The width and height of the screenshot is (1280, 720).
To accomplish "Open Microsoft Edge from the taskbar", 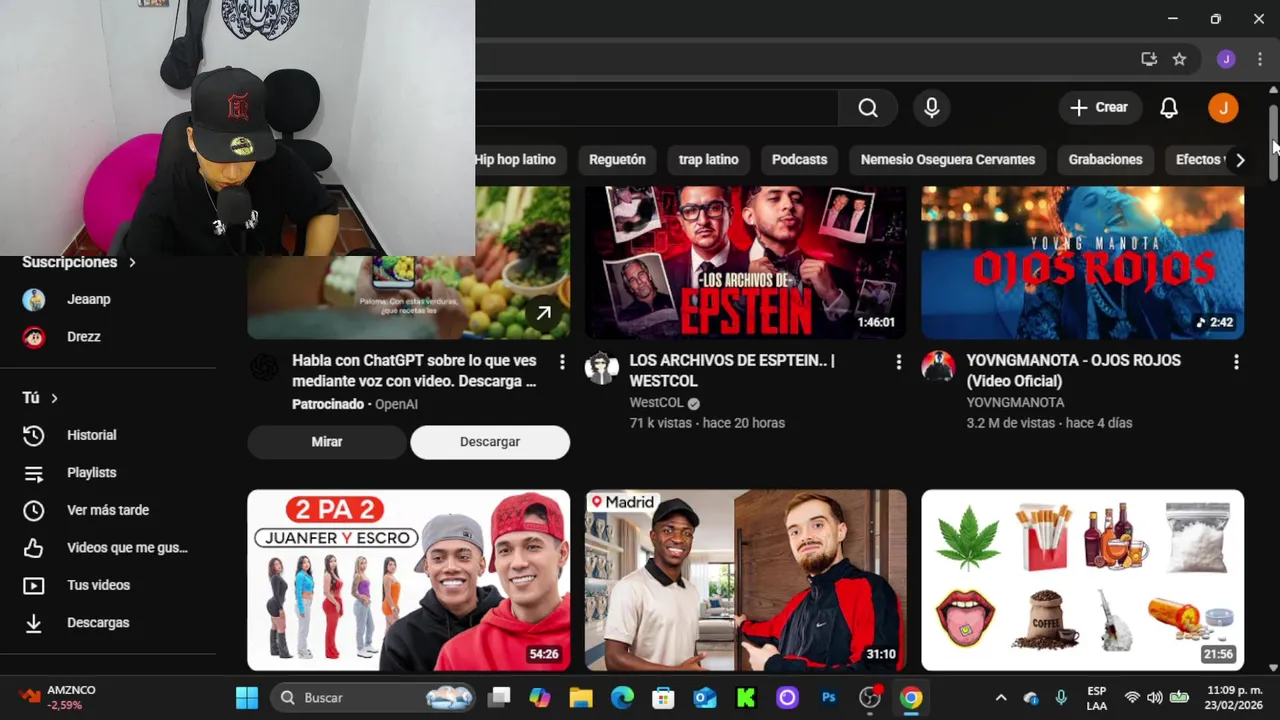I will coord(622,698).
